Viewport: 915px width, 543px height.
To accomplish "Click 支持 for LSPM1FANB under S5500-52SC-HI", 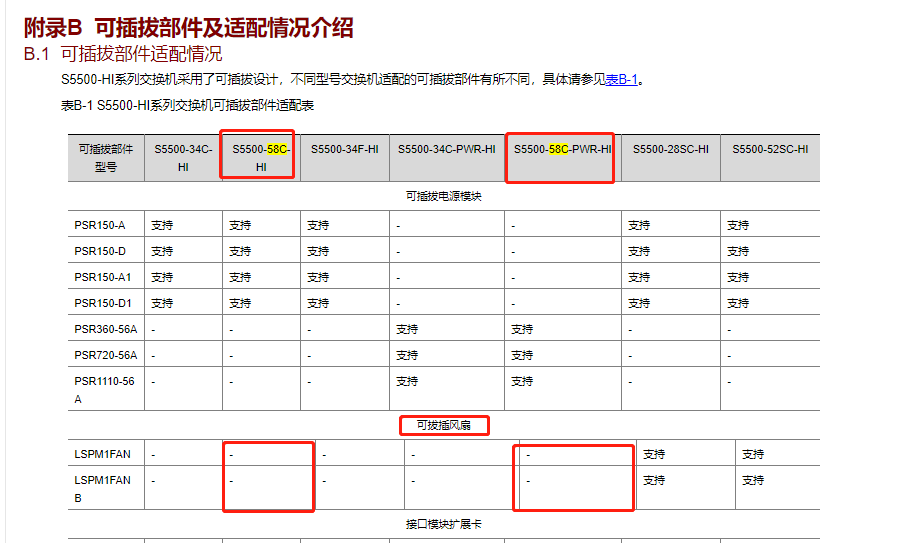I will coord(753,481).
